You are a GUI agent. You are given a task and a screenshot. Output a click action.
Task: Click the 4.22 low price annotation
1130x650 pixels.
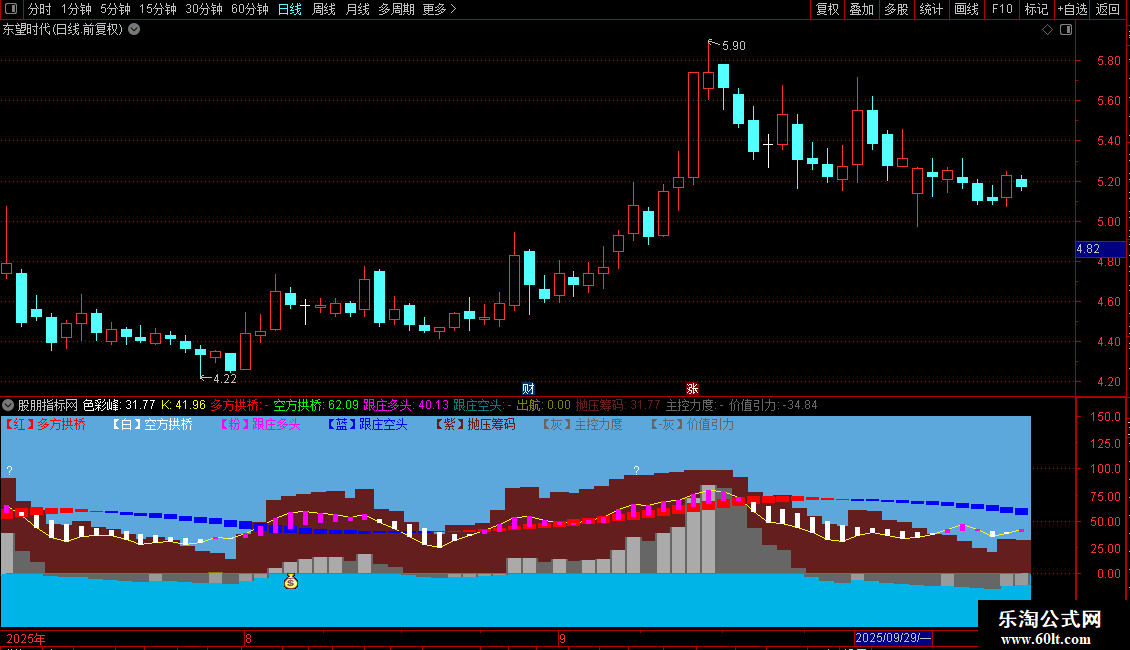click(x=225, y=378)
